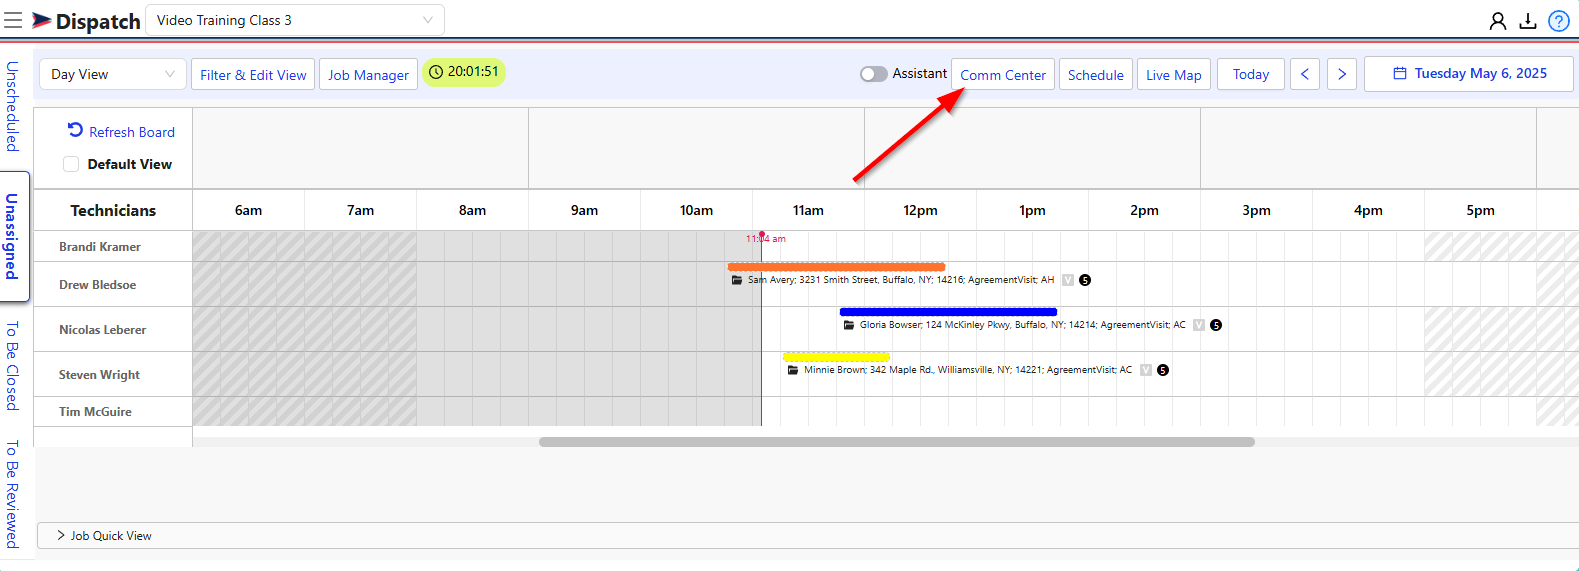Select the orange Sam Avery job bar
1579x571 pixels.
point(837,267)
